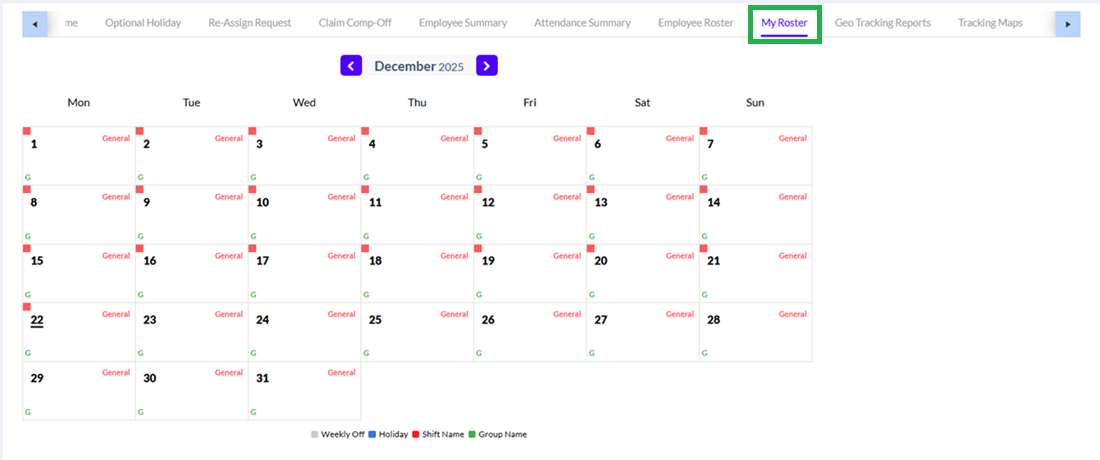Viewport: 1100px width, 460px height.
Task: Click General shift label on December 5
Action: pyautogui.click(x=567, y=139)
